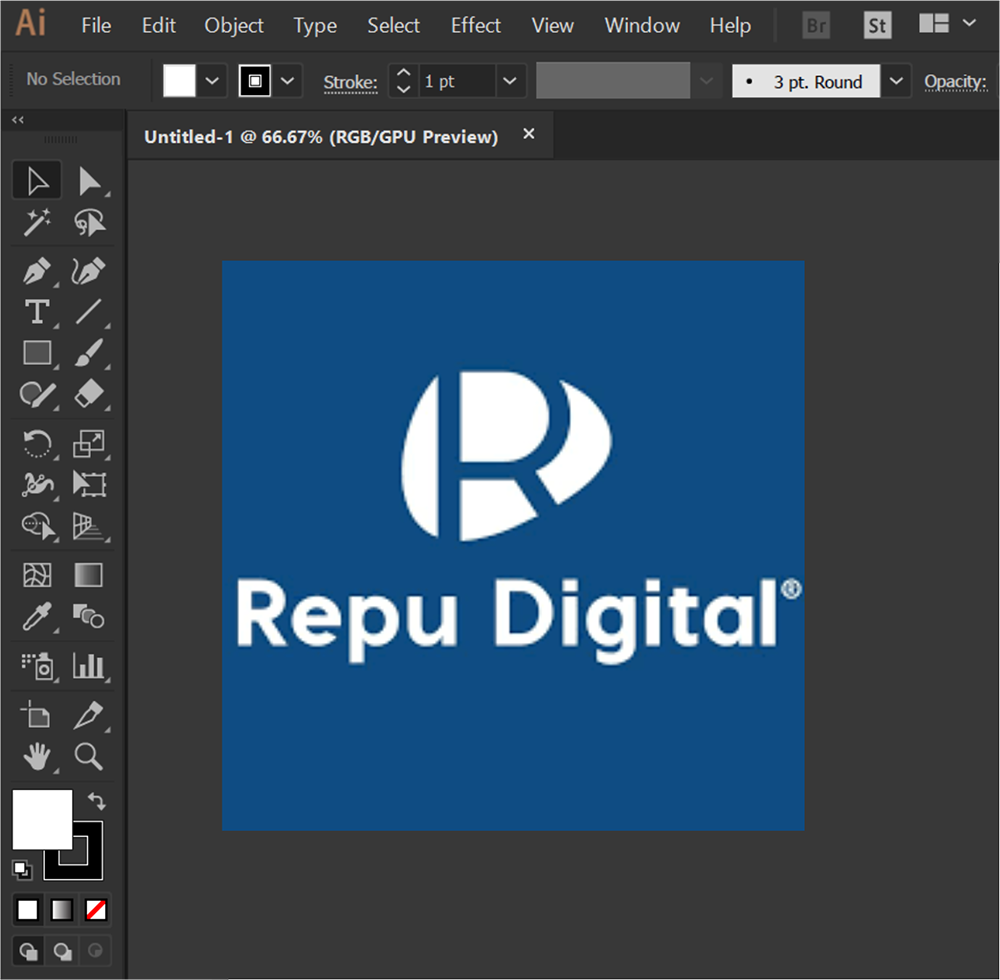This screenshot has height=980, width=1000.
Task: Select the Selection tool (black arrow)
Action: tap(37, 181)
